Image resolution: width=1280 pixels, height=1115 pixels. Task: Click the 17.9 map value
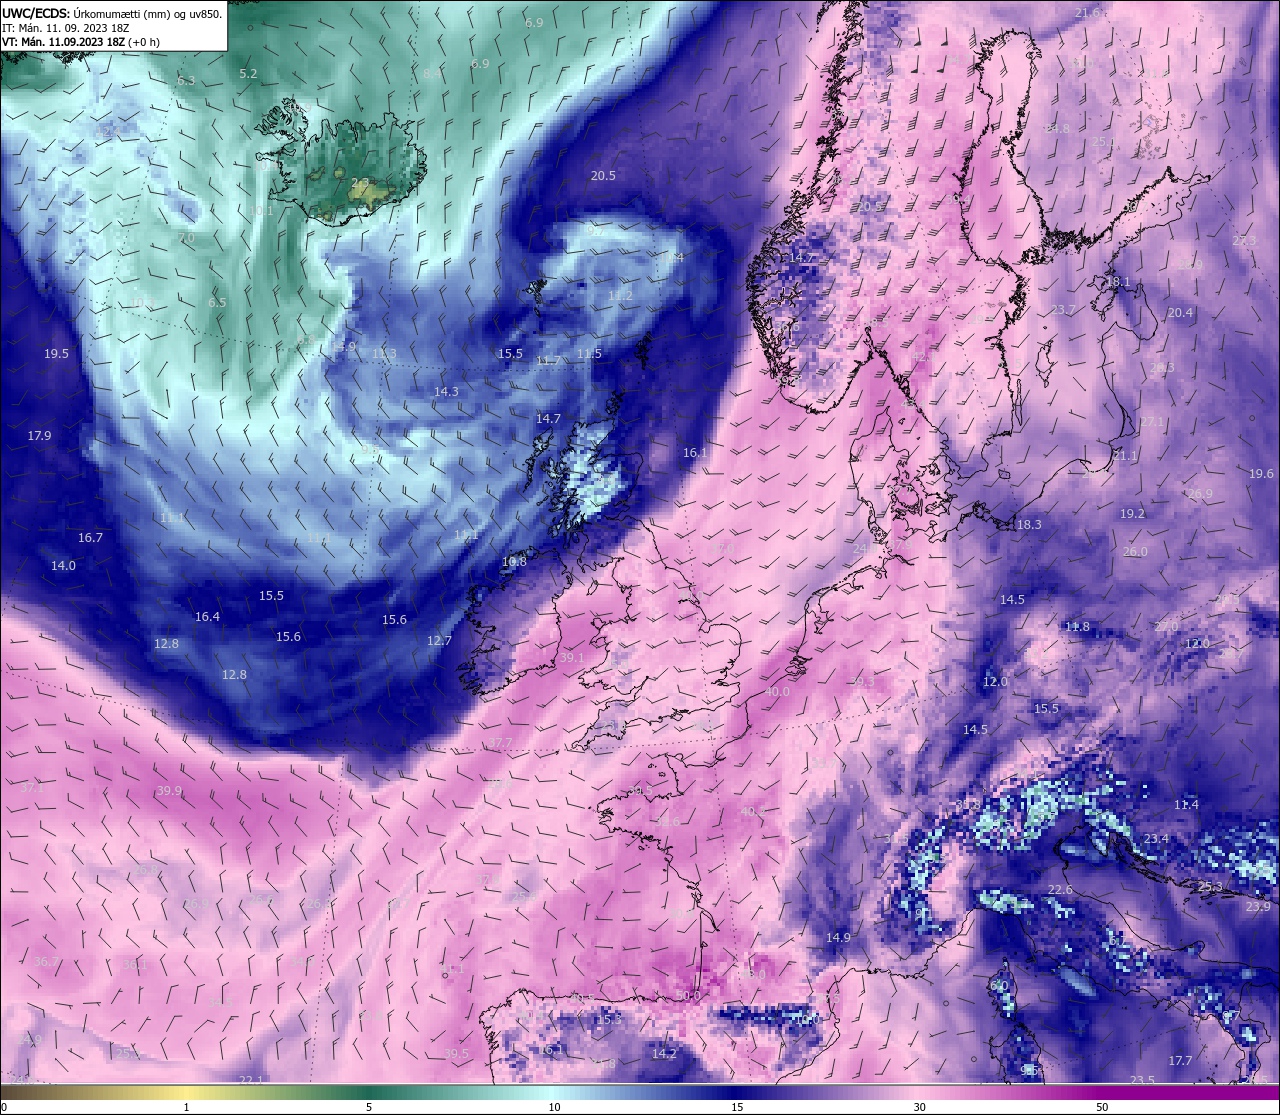point(39,436)
